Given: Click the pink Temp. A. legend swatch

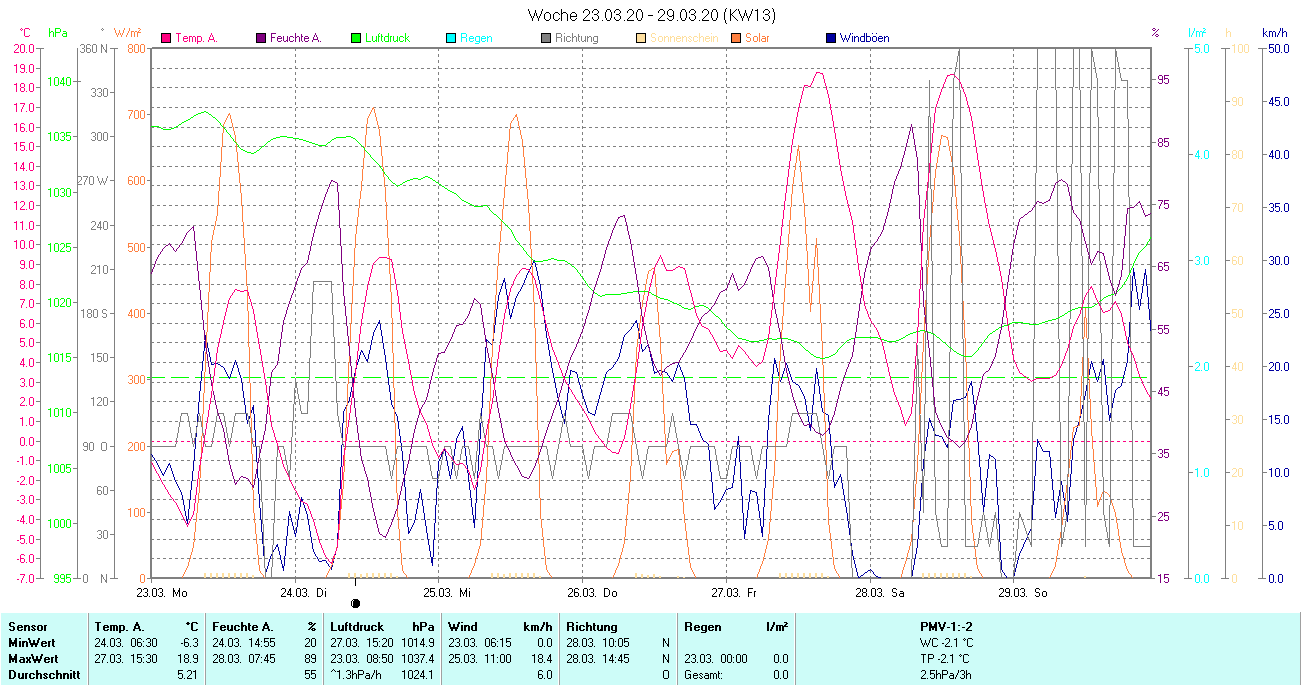Looking at the screenshot, I should (x=166, y=38).
